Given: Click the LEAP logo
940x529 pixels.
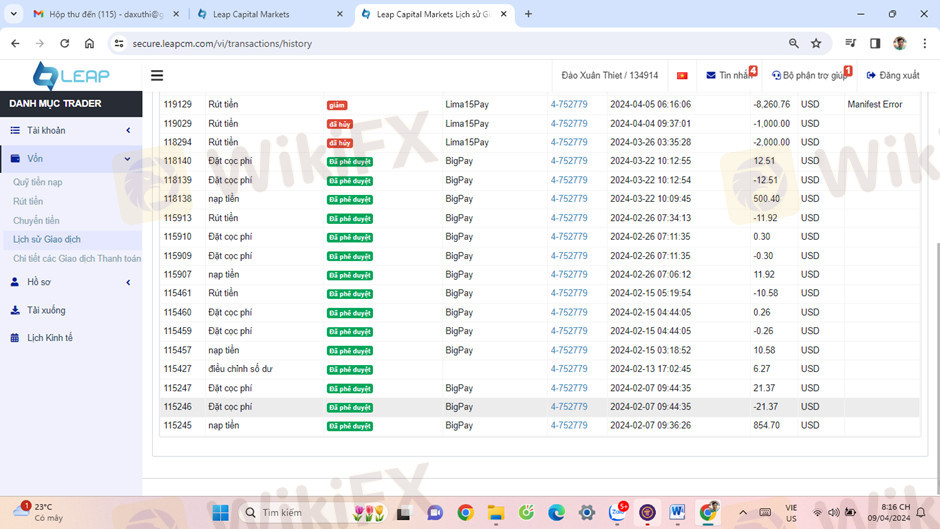Looking at the screenshot, I should [x=71, y=76].
